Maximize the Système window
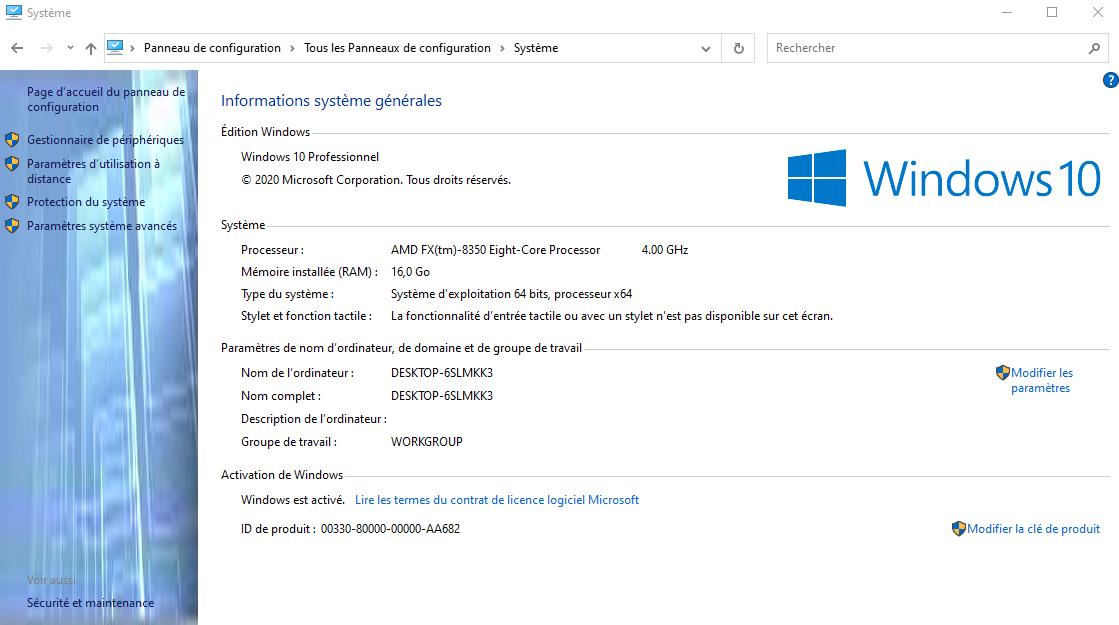 pyautogui.click(x=1052, y=12)
